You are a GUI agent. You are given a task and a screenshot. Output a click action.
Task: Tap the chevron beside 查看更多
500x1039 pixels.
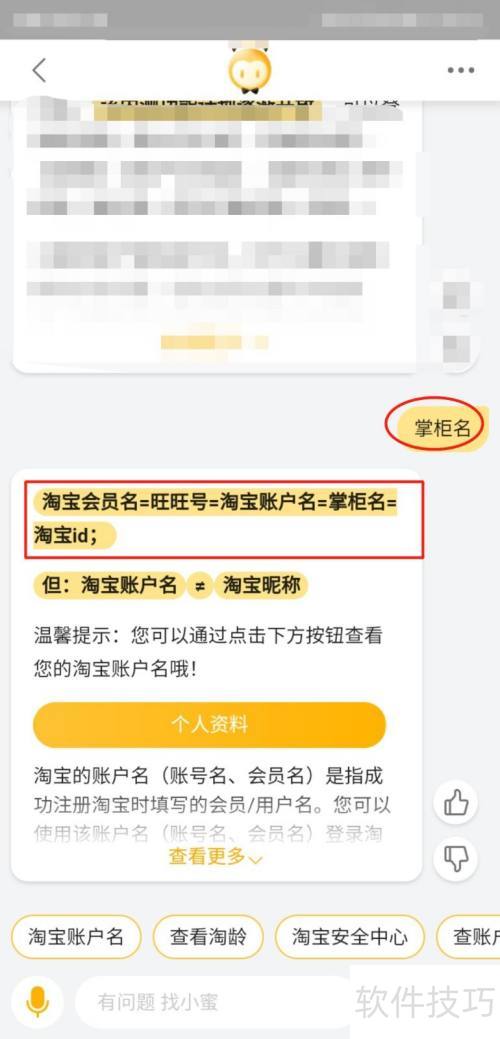click(256, 859)
